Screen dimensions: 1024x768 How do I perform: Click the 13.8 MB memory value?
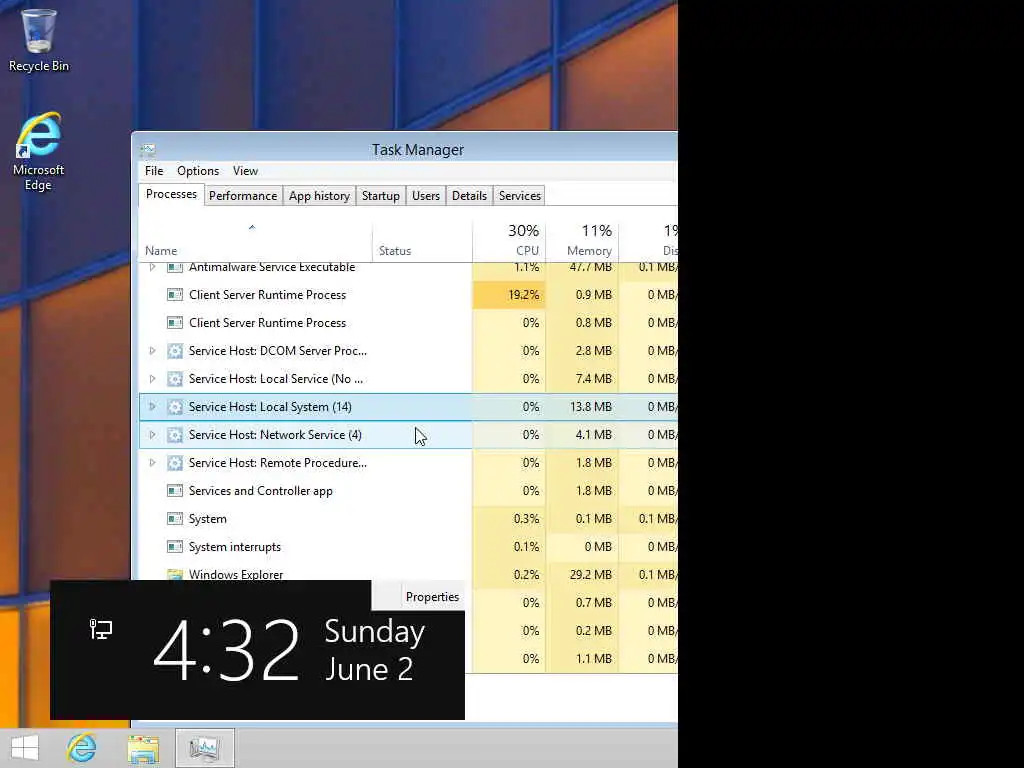point(590,407)
